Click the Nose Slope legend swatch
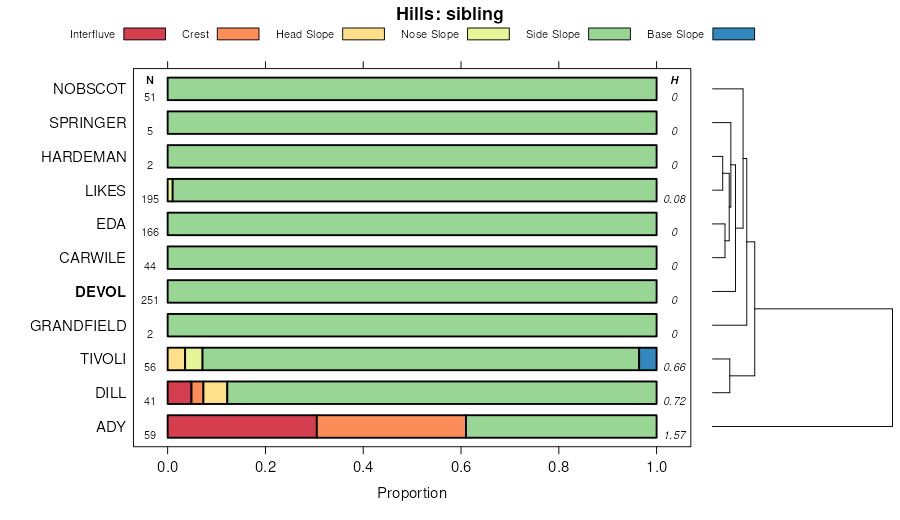900x520 pixels. 488,34
